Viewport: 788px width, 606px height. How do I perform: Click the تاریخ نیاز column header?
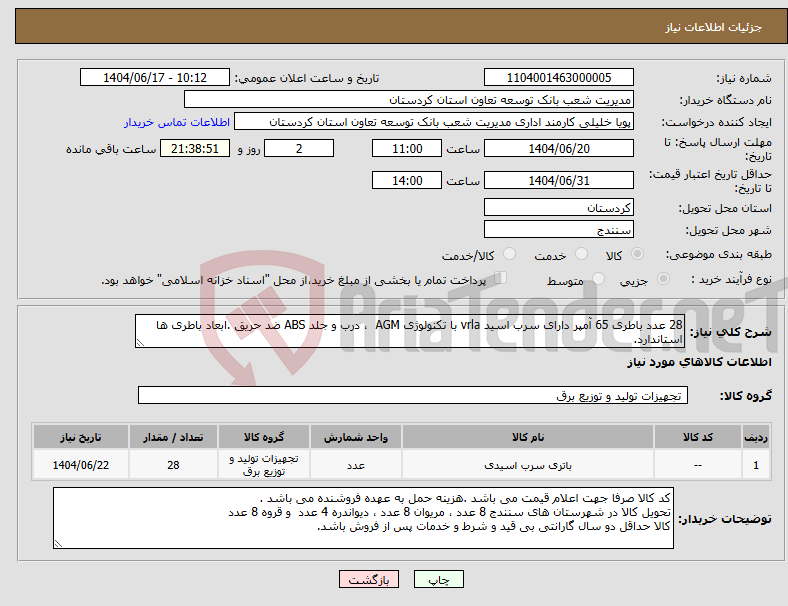click(x=80, y=437)
